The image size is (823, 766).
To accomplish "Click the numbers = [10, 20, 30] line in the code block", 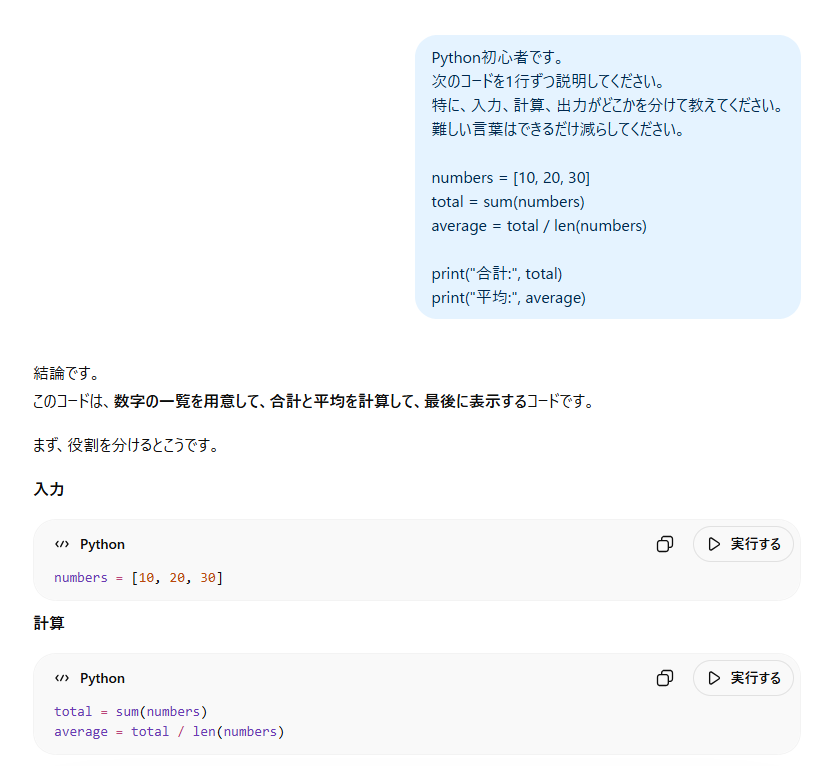I will (138, 577).
